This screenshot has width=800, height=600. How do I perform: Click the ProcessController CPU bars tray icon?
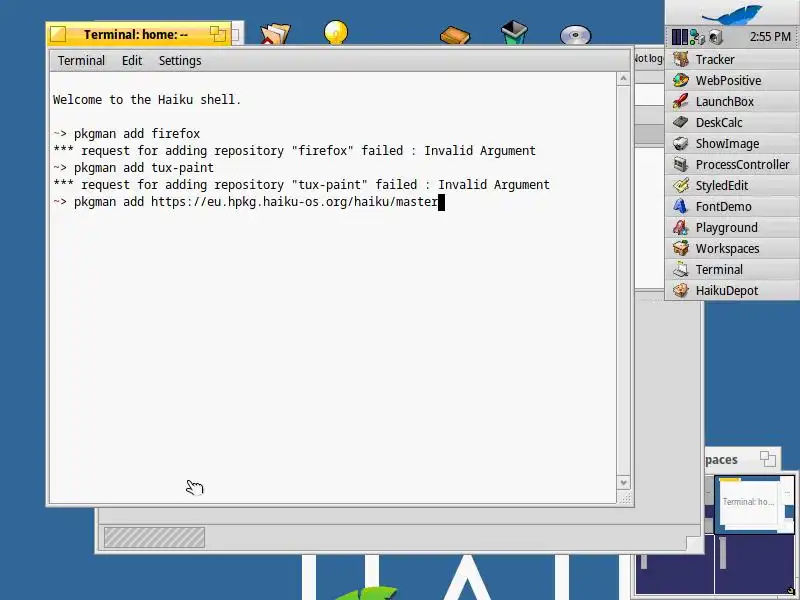pyautogui.click(x=680, y=37)
